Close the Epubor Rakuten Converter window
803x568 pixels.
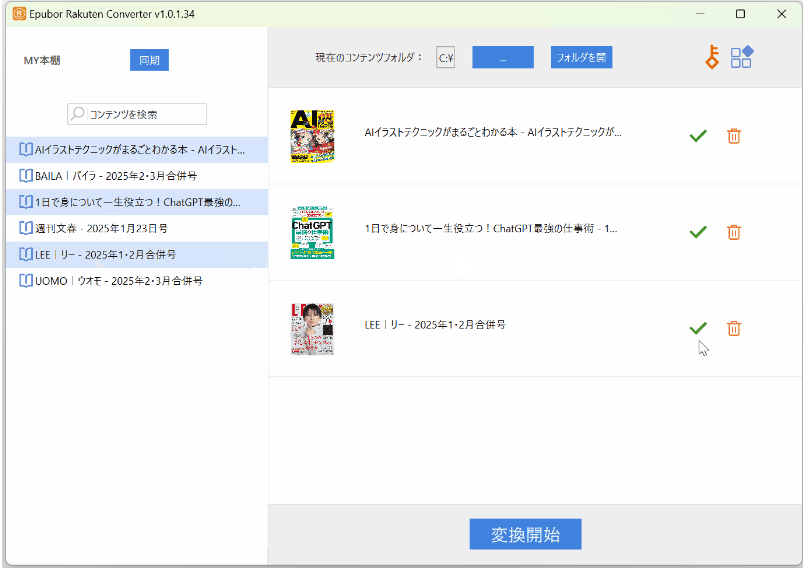click(781, 14)
